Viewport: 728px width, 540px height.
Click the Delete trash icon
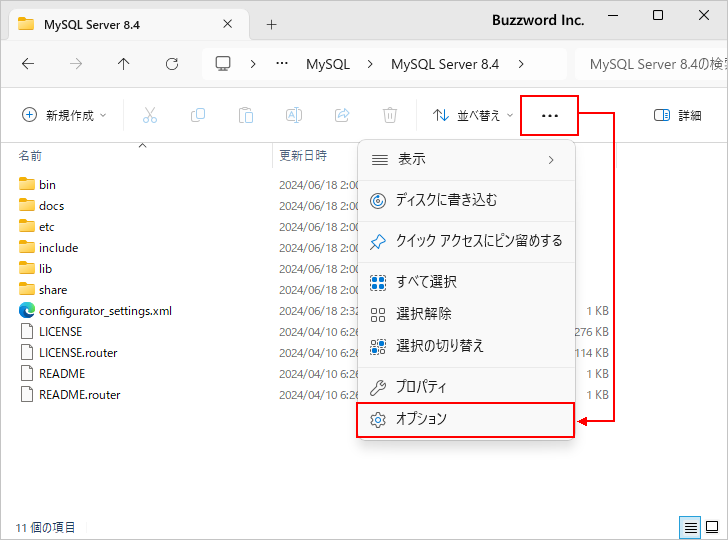(x=390, y=115)
